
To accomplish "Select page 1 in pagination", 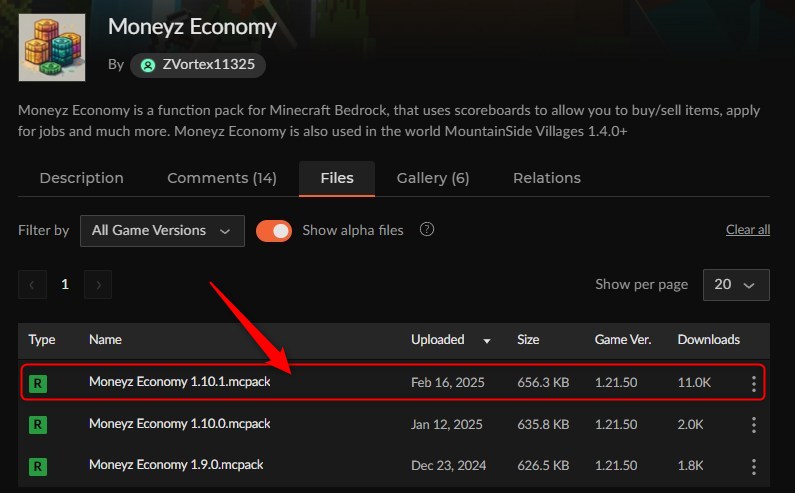I will [x=65, y=284].
